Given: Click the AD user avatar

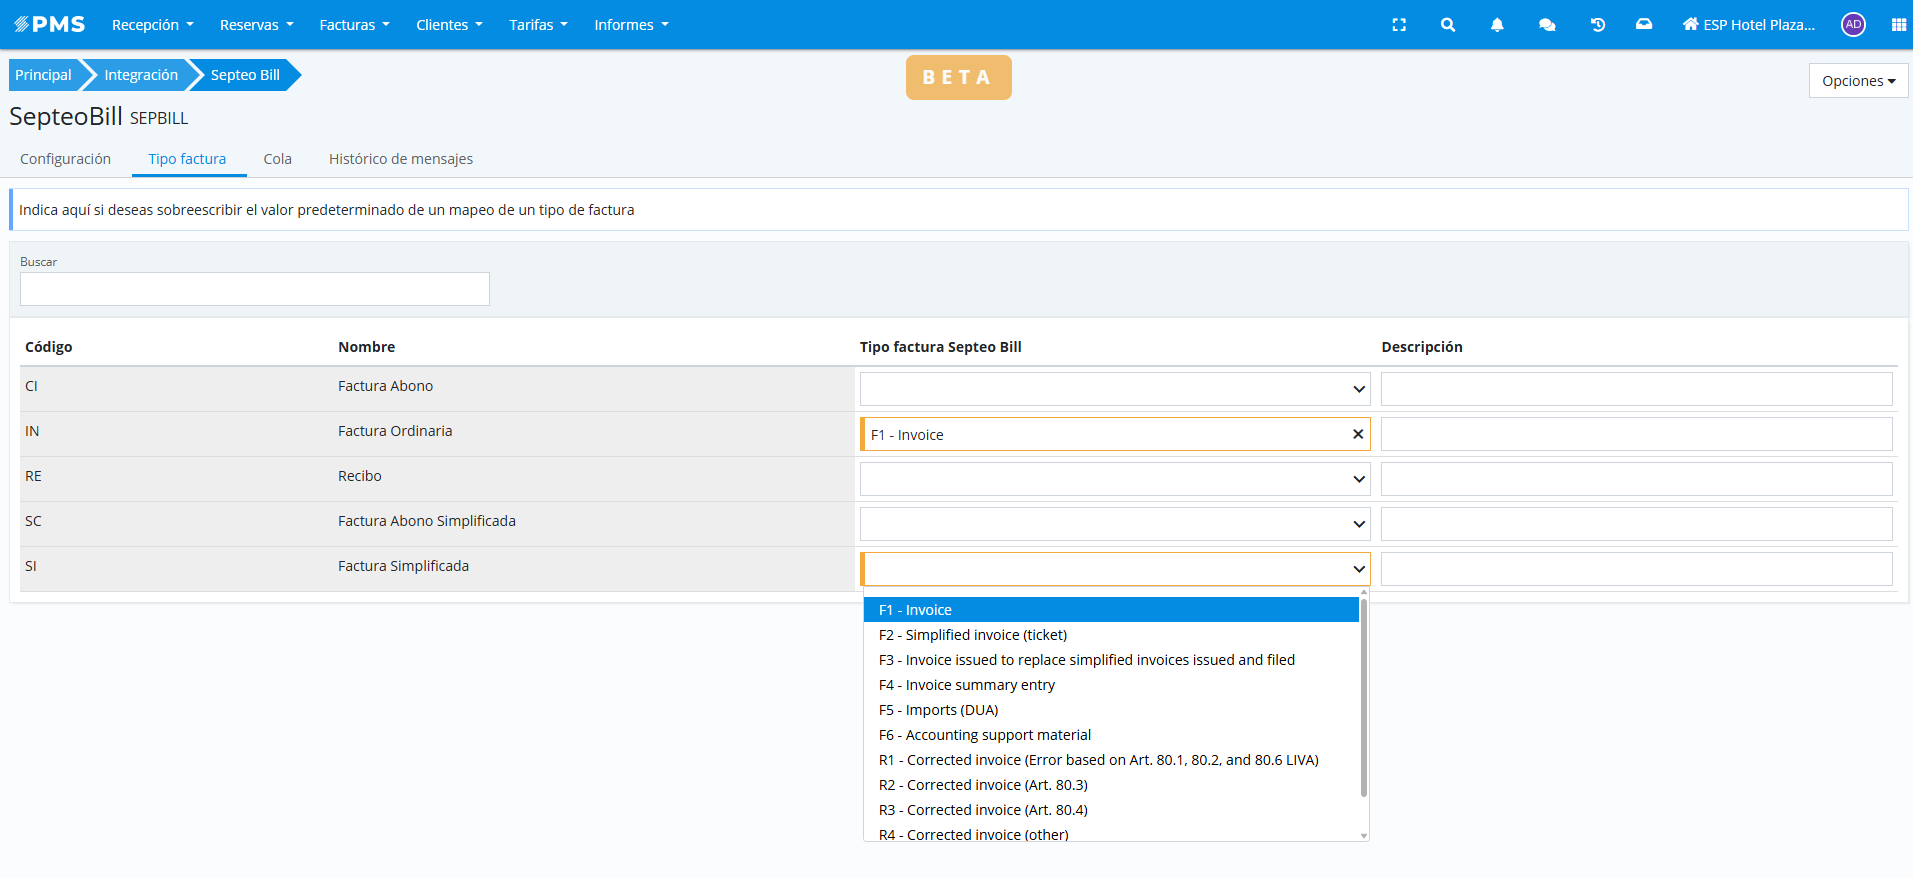Looking at the screenshot, I should tap(1852, 25).
